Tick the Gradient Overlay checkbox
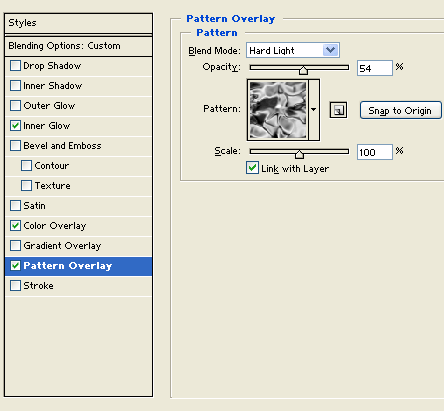The image size is (444, 411). [x=15, y=246]
